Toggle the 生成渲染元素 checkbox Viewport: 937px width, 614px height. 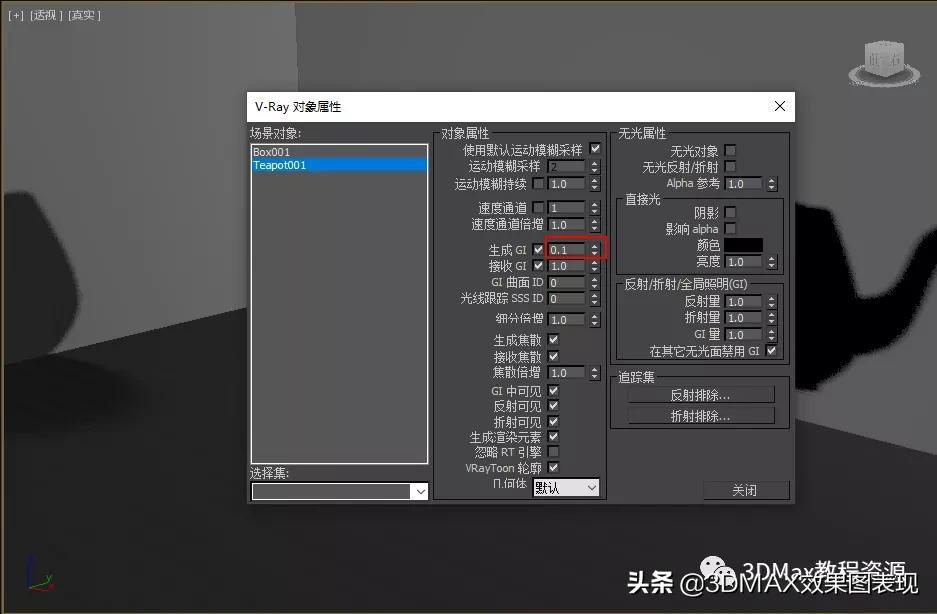point(553,437)
